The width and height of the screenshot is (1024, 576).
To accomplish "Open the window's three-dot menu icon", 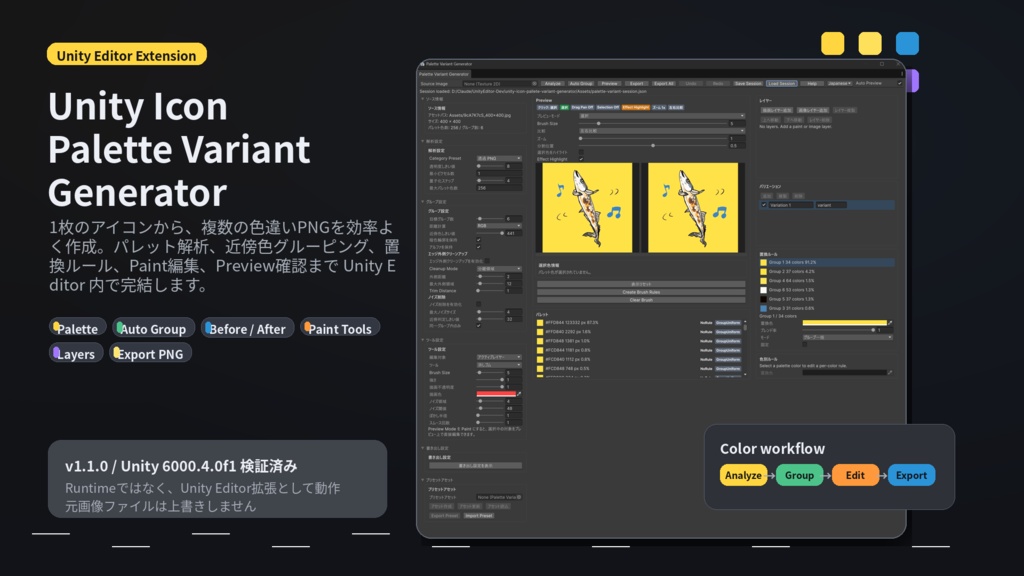I will tap(902, 74).
